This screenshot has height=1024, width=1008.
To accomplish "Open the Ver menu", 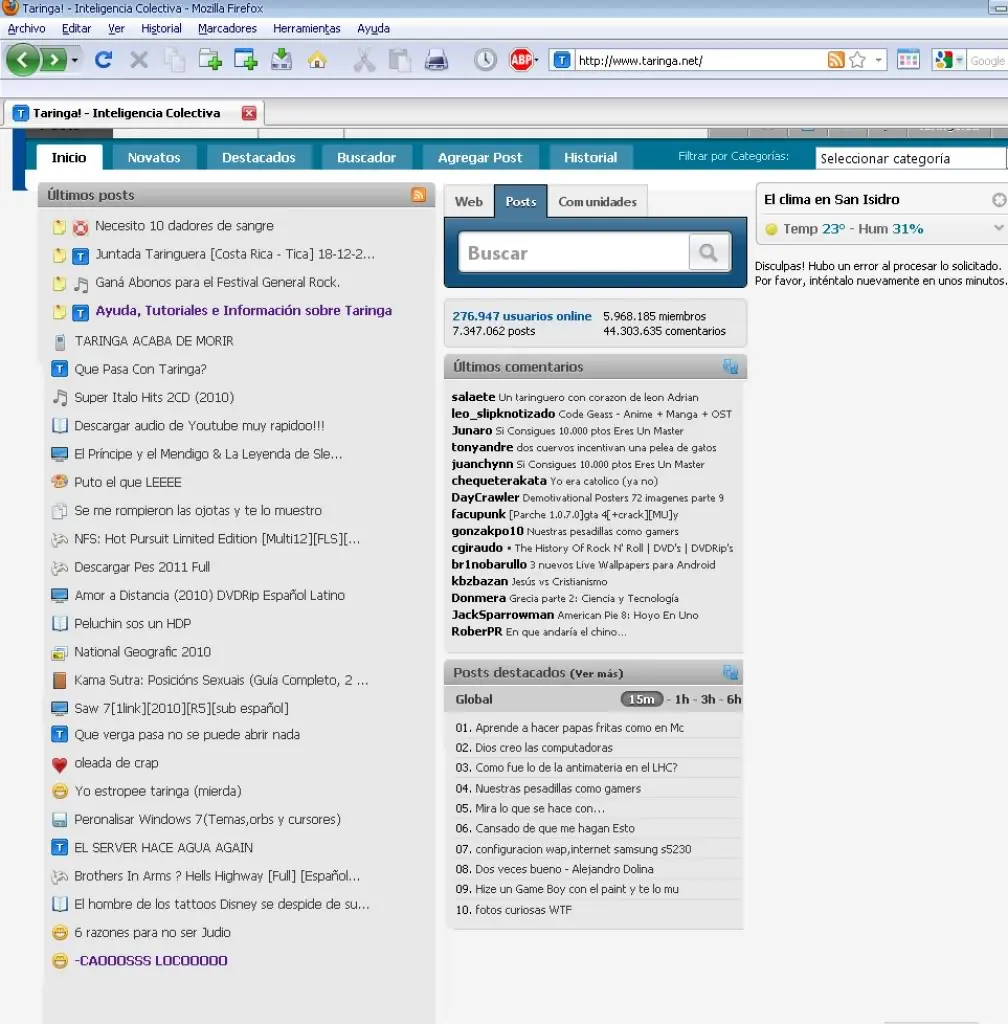I will click(116, 28).
